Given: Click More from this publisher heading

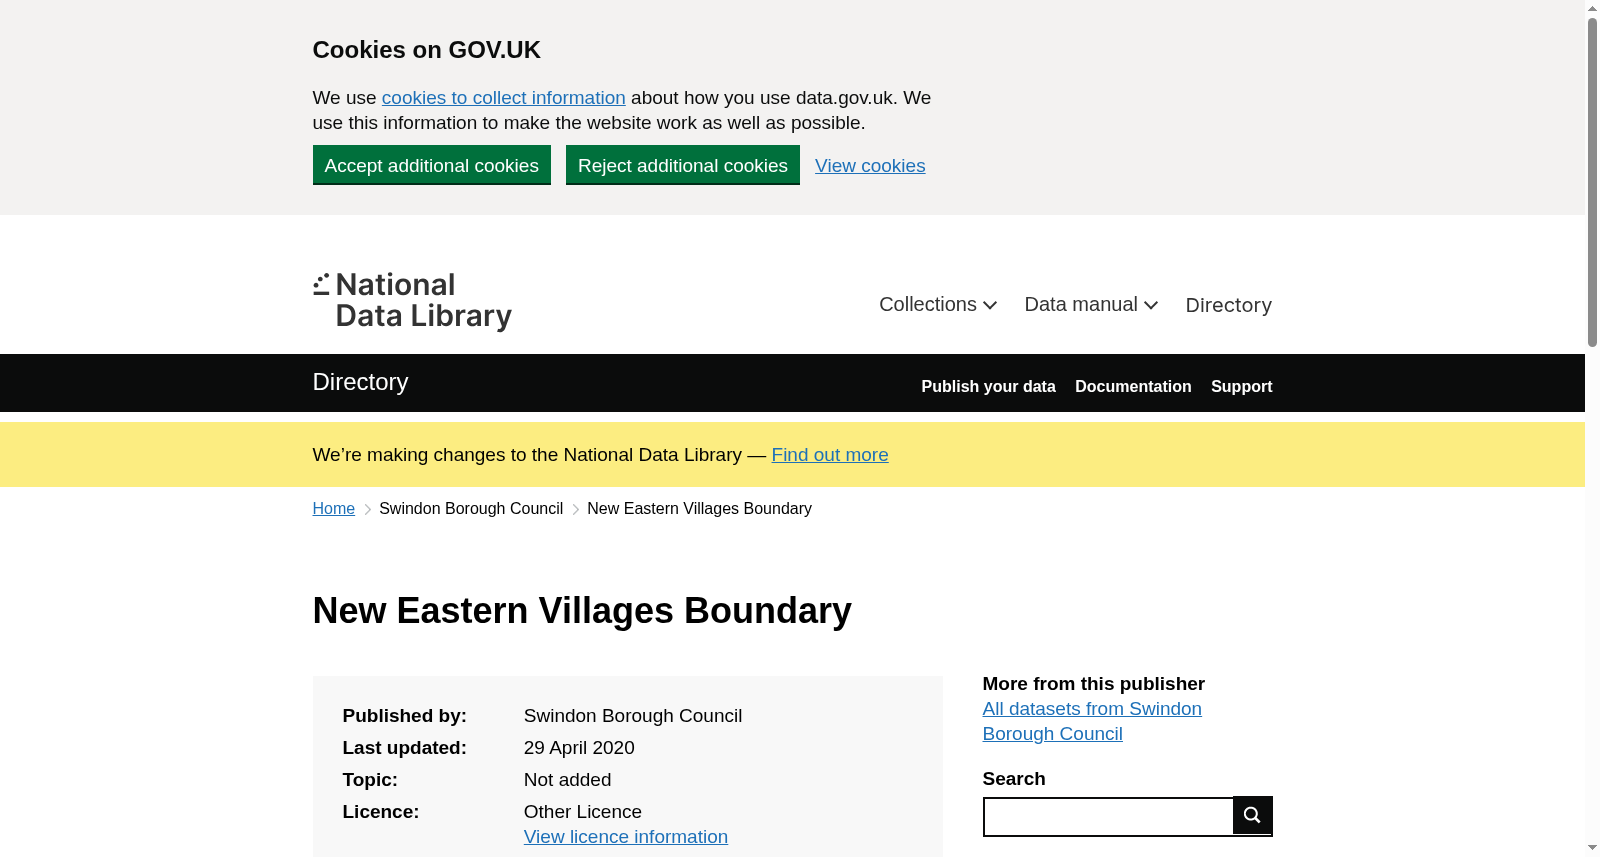Looking at the screenshot, I should [x=1093, y=684].
